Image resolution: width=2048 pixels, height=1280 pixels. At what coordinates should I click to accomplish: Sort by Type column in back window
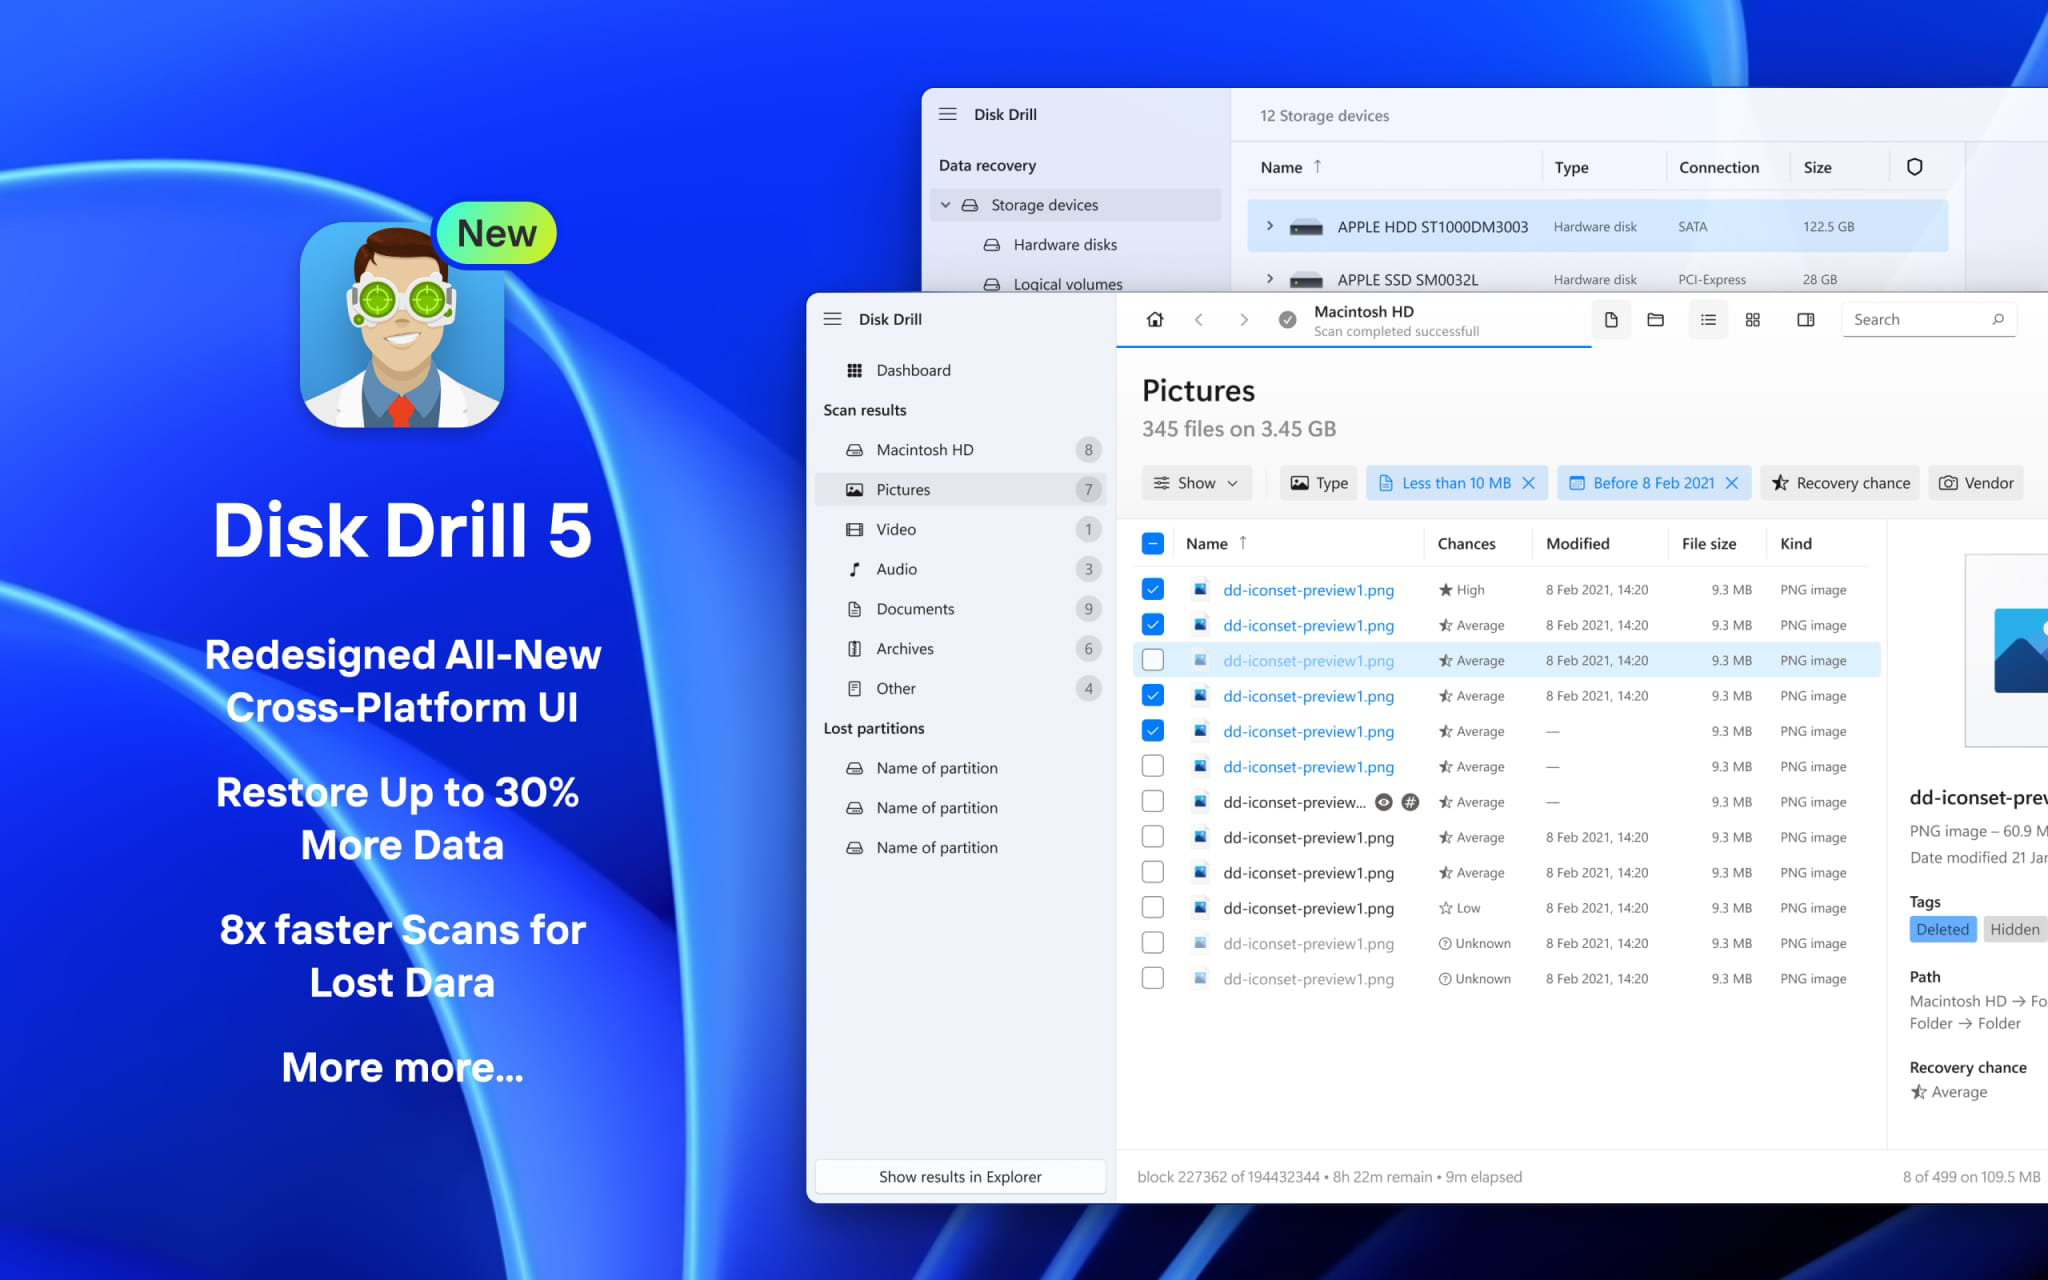(x=1571, y=167)
